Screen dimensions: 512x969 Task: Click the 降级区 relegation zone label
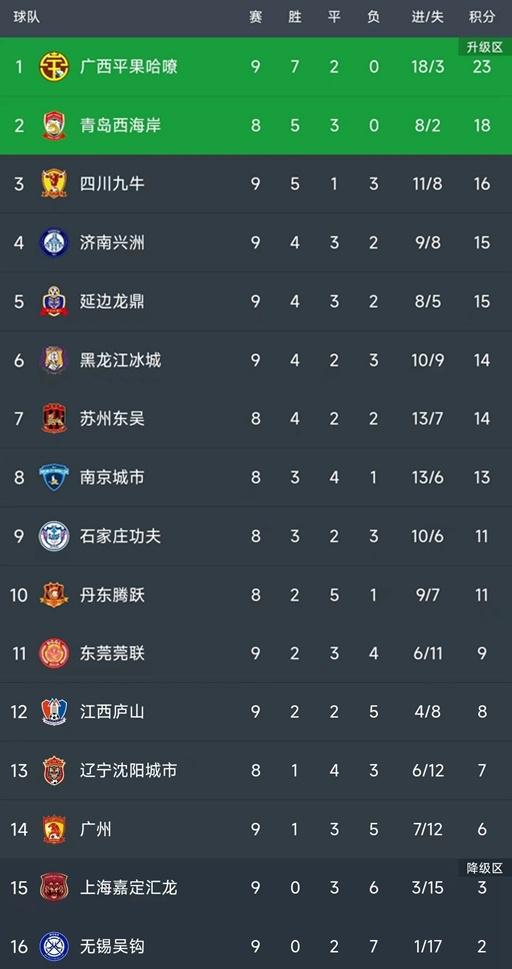(x=485, y=868)
